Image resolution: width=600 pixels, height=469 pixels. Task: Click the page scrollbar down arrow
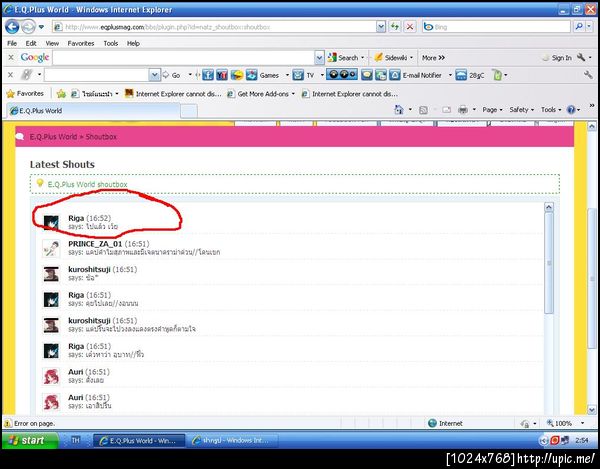pyautogui.click(x=592, y=409)
